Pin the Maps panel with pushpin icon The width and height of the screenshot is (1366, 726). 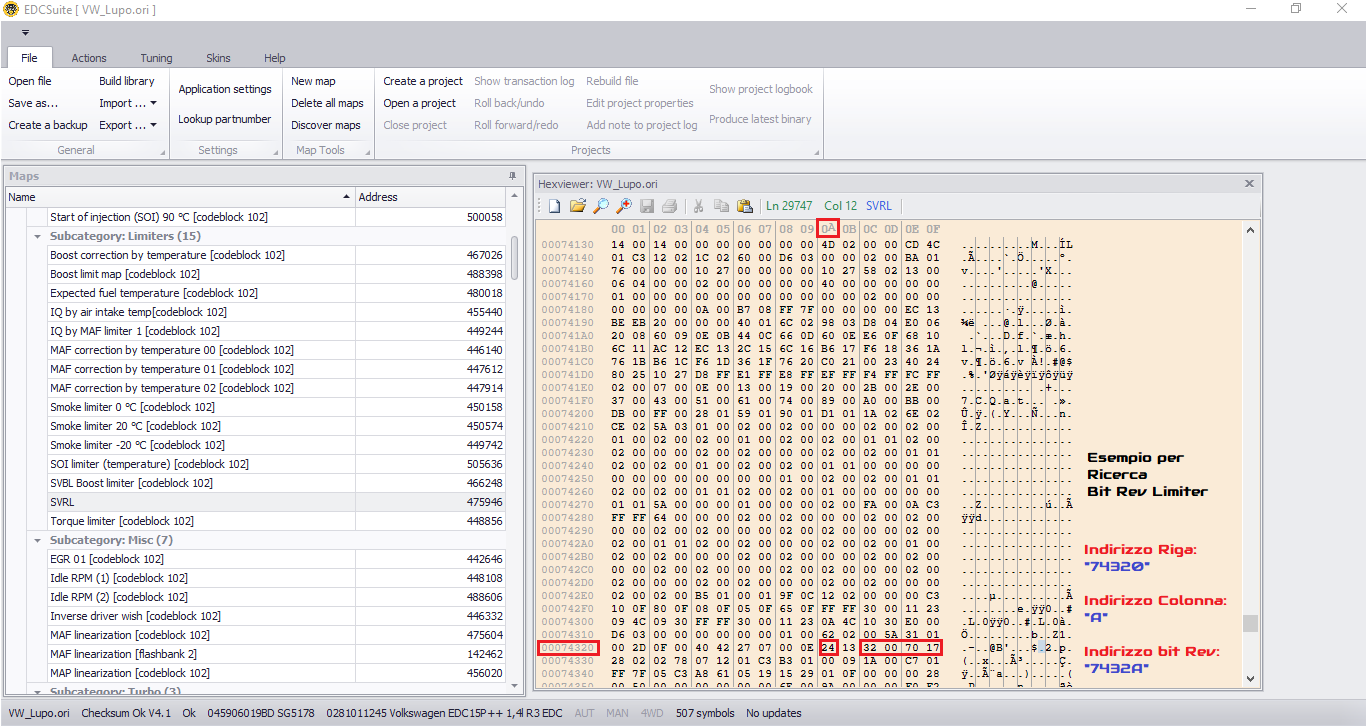coord(514,176)
